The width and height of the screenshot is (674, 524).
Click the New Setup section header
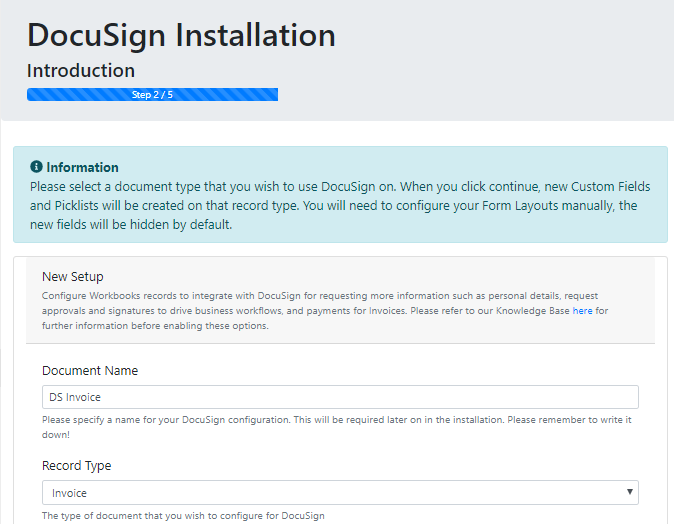pyautogui.click(x=73, y=276)
